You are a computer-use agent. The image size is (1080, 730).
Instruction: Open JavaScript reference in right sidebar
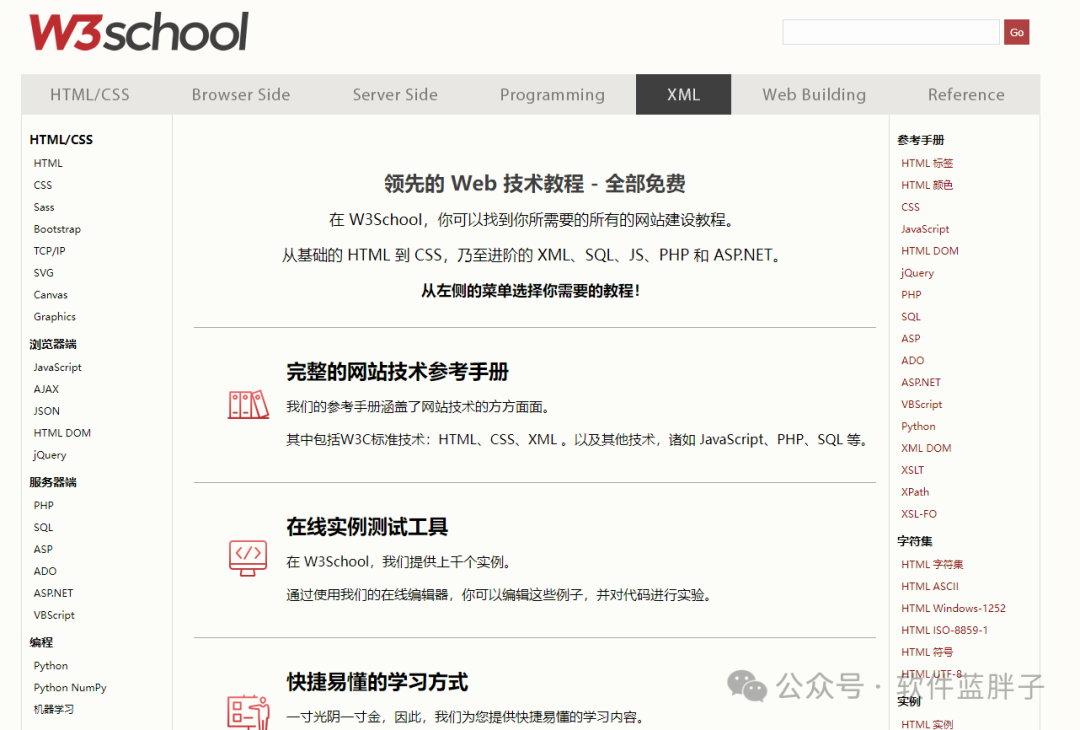tap(925, 229)
